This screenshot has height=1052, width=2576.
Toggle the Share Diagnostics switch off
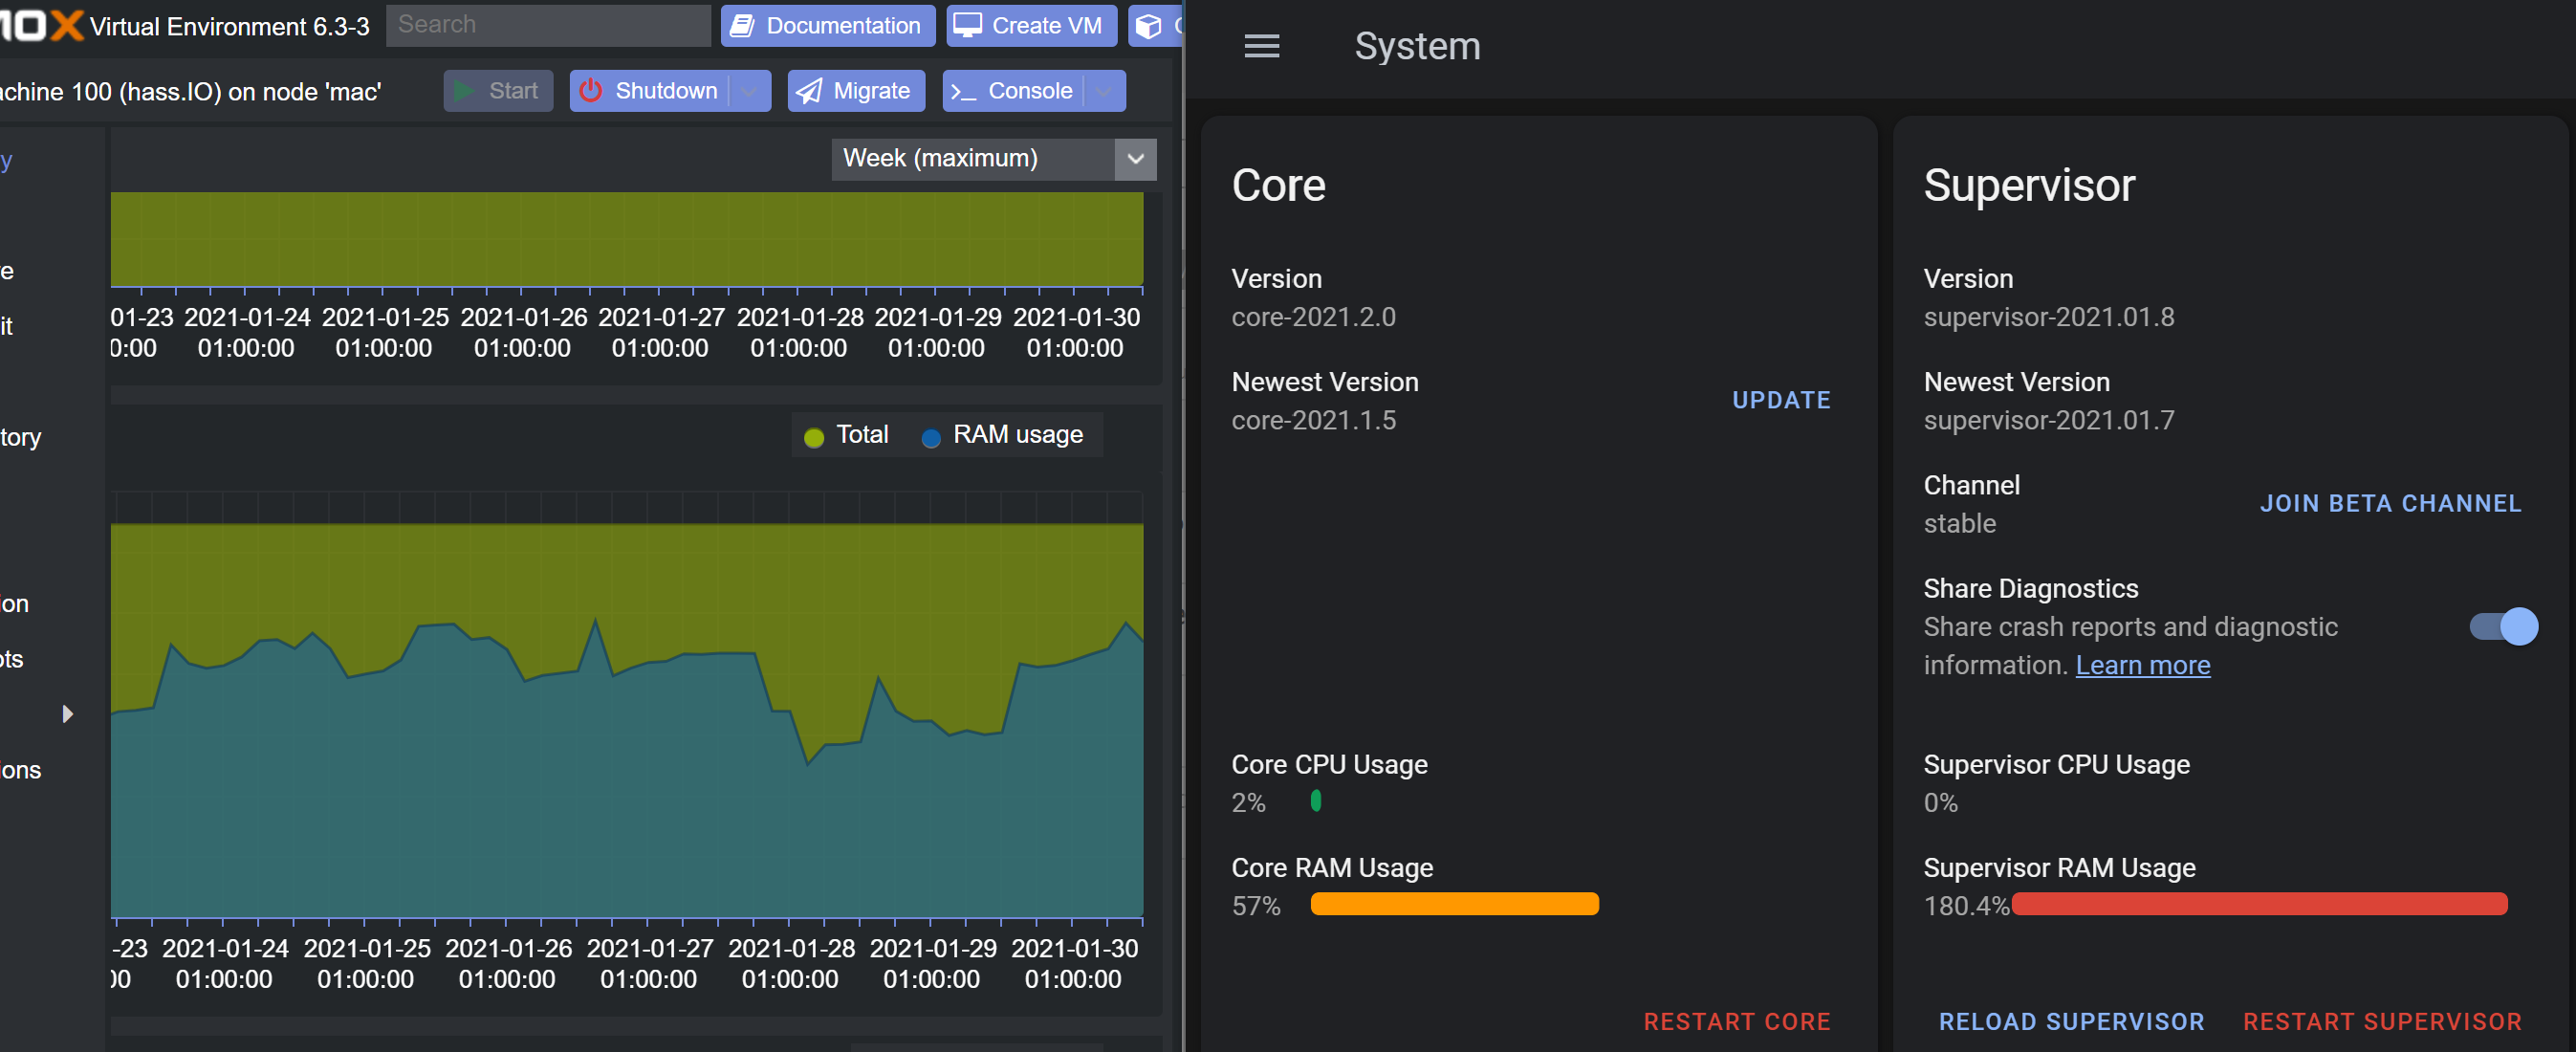point(2502,627)
